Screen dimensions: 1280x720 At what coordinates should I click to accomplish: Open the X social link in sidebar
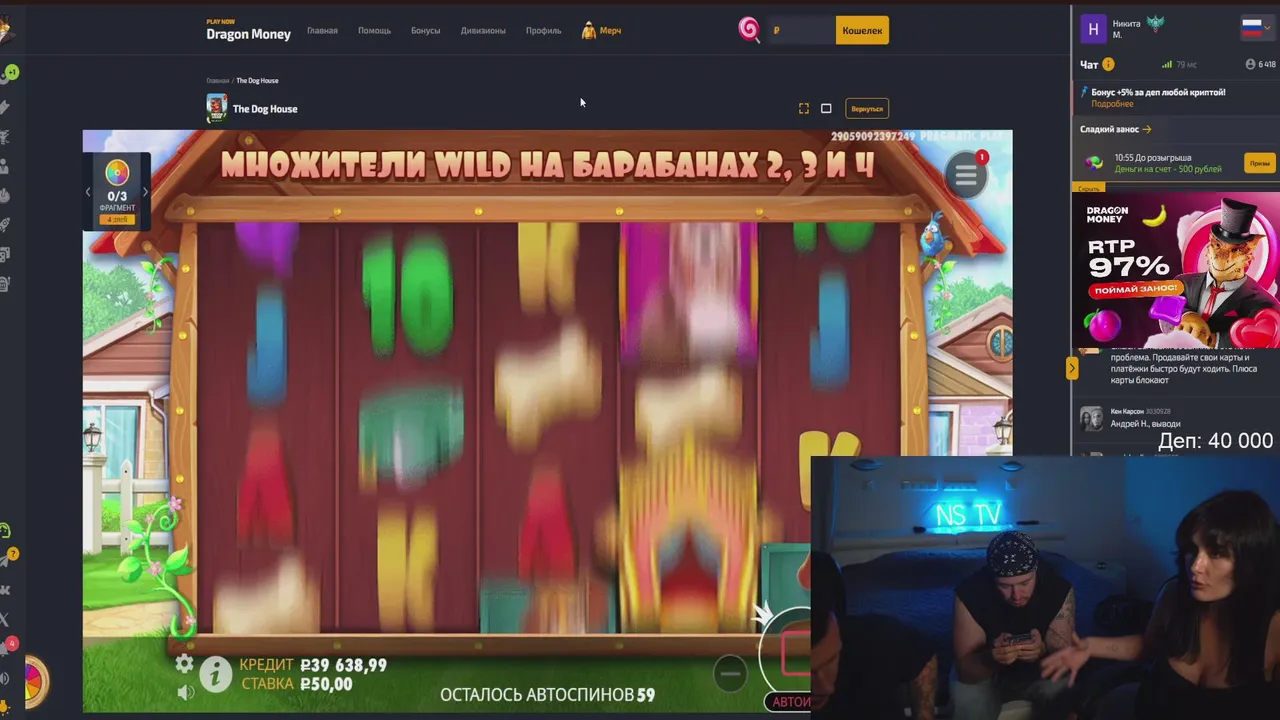5,619
